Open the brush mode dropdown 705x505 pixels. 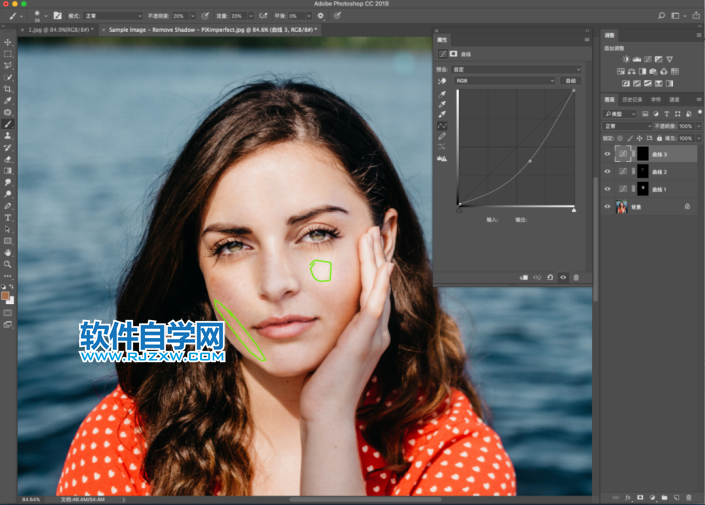[112, 16]
